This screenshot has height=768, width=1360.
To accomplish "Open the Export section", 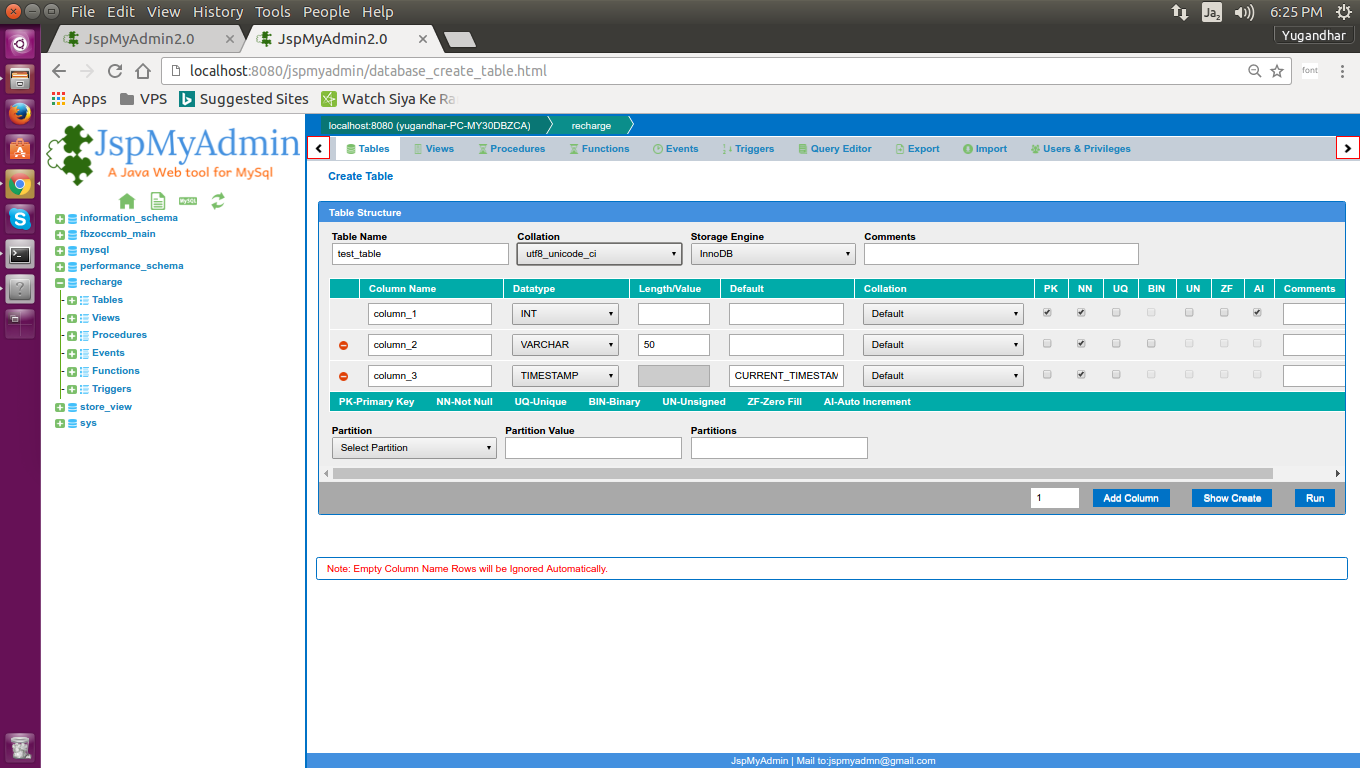I will pyautogui.click(x=916, y=148).
